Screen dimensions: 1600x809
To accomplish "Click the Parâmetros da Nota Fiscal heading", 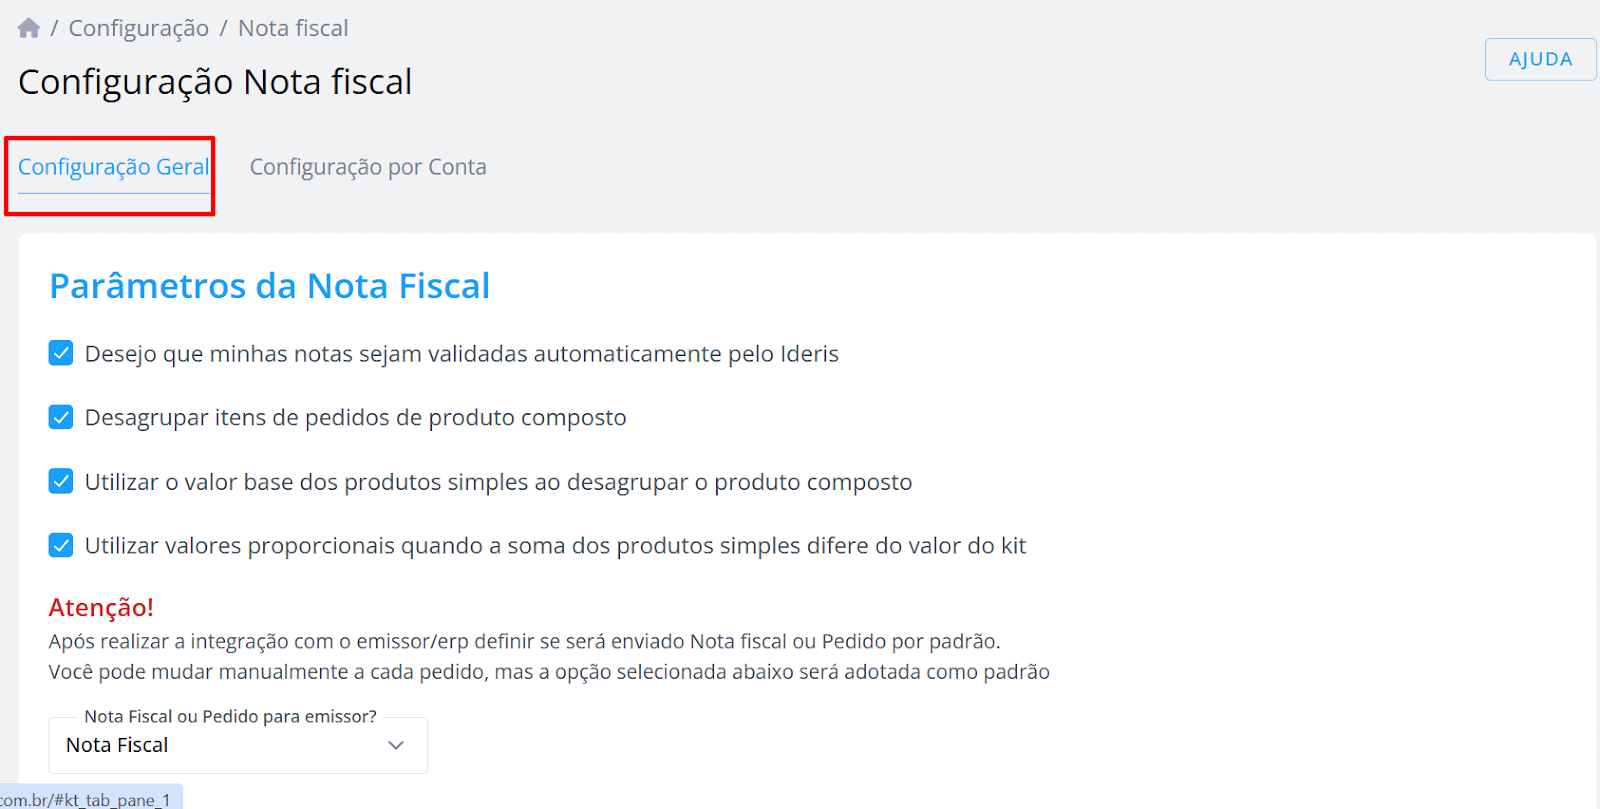I will (x=270, y=286).
